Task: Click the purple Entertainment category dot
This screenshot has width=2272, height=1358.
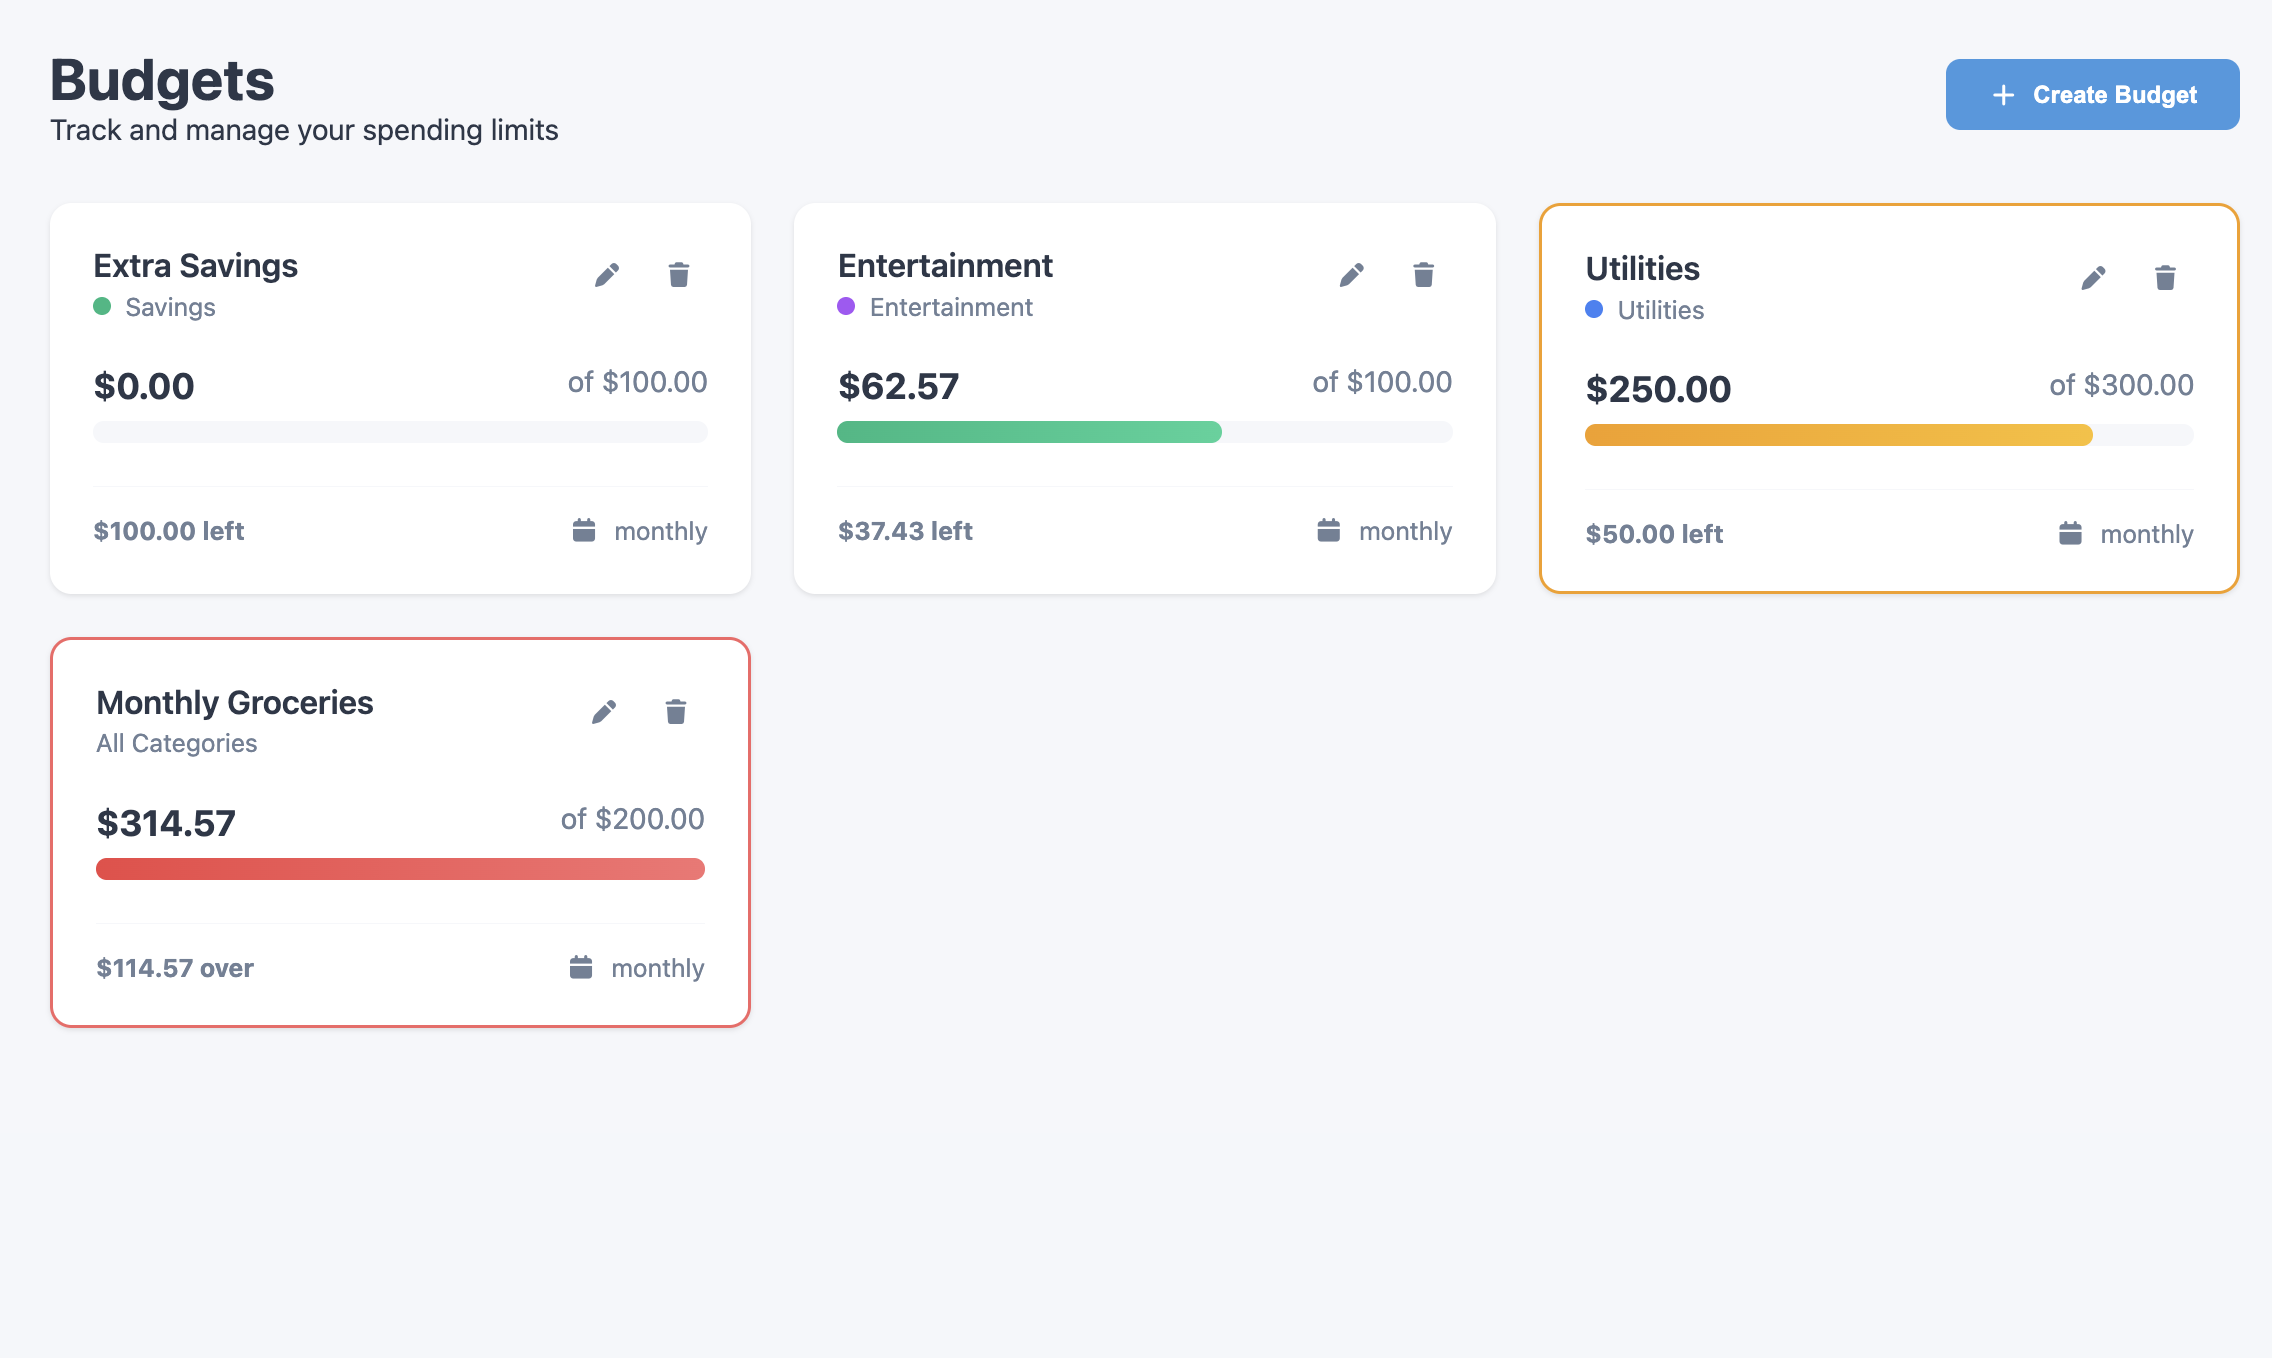Action: tap(846, 306)
